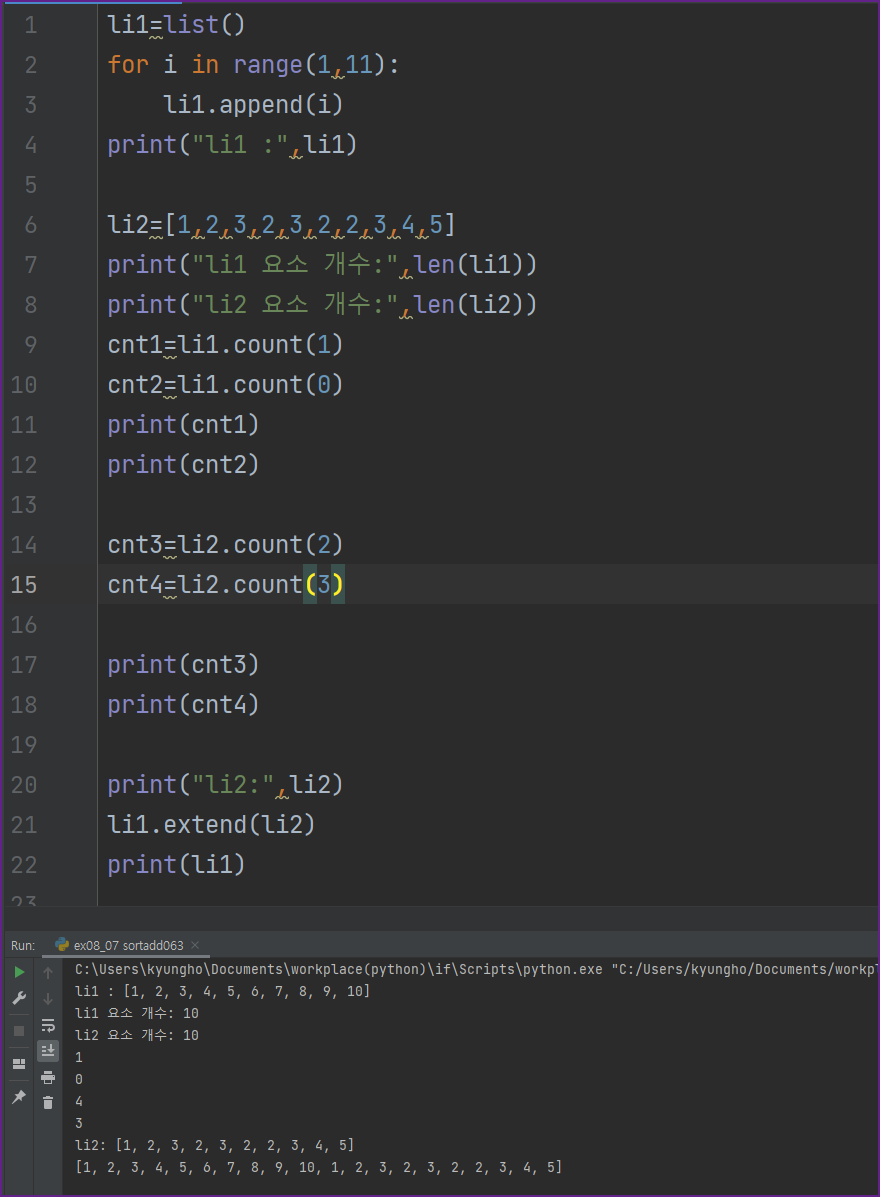Click console output line showing 4
The height and width of the screenshot is (1197, 880).
pos(79,1102)
